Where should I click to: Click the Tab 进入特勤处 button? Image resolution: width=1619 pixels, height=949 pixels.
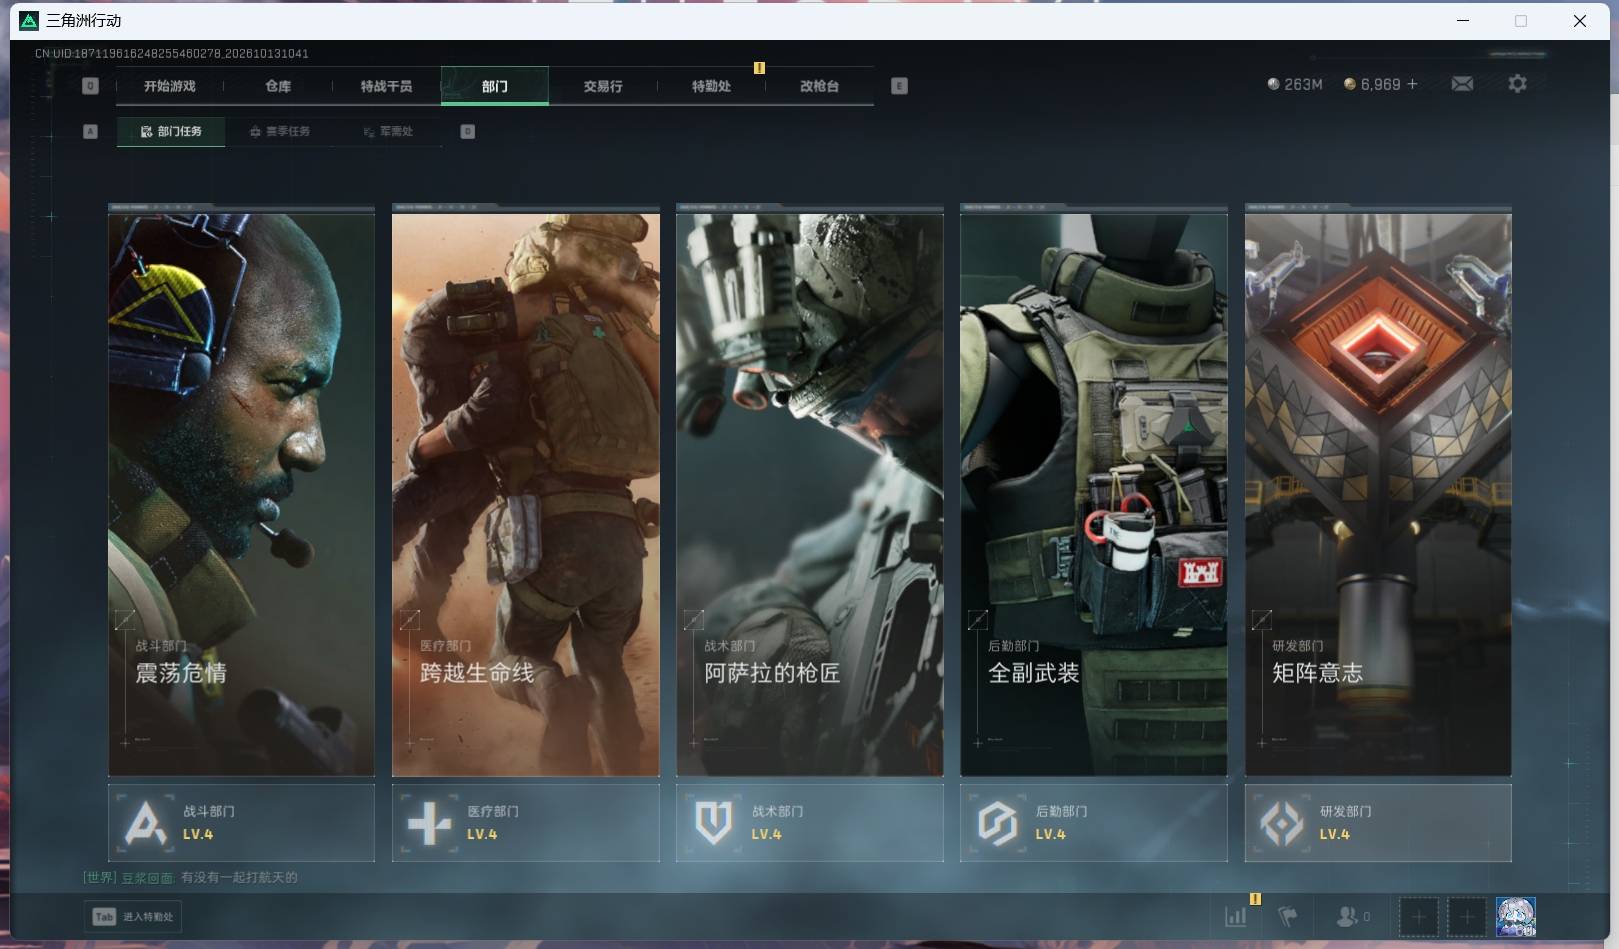tap(133, 916)
